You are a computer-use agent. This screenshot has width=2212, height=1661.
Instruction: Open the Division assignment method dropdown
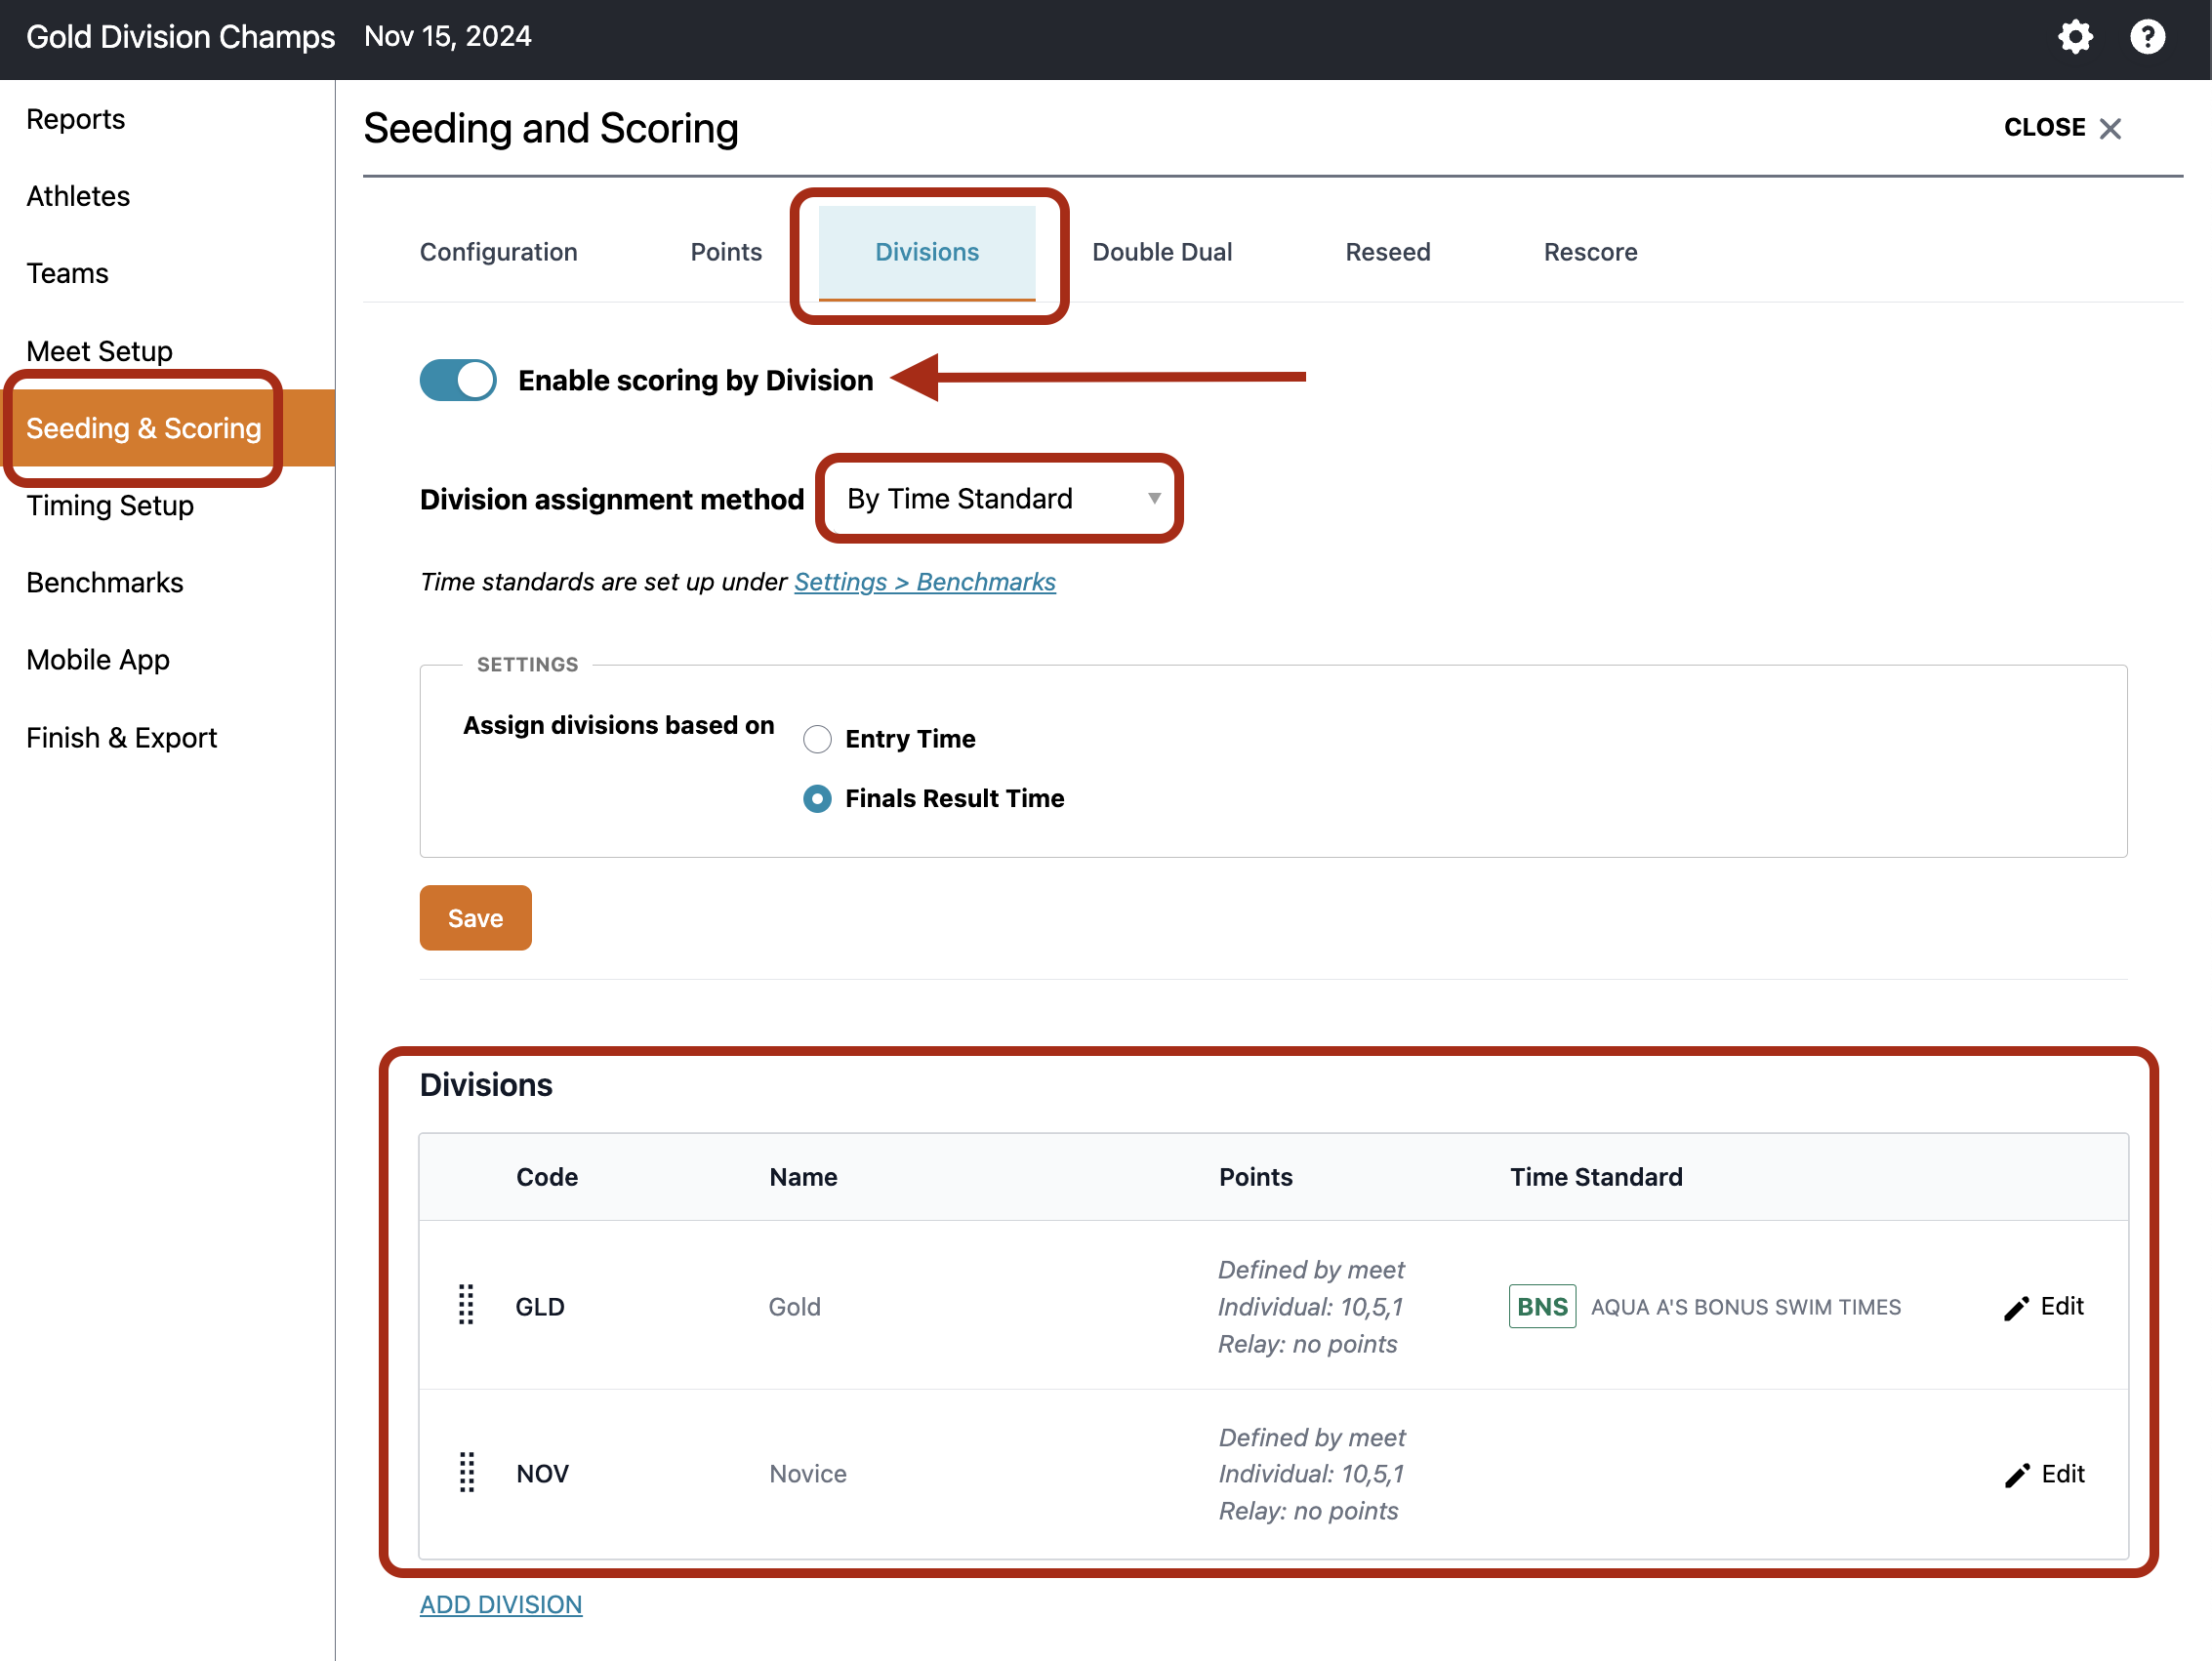point(1000,498)
